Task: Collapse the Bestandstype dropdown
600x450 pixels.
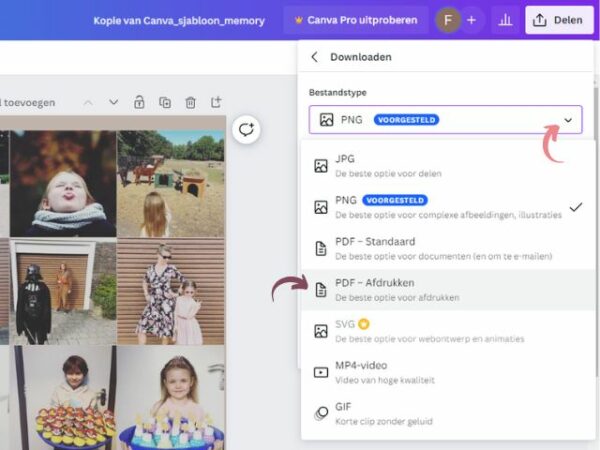Action: [x=568, y=120]
